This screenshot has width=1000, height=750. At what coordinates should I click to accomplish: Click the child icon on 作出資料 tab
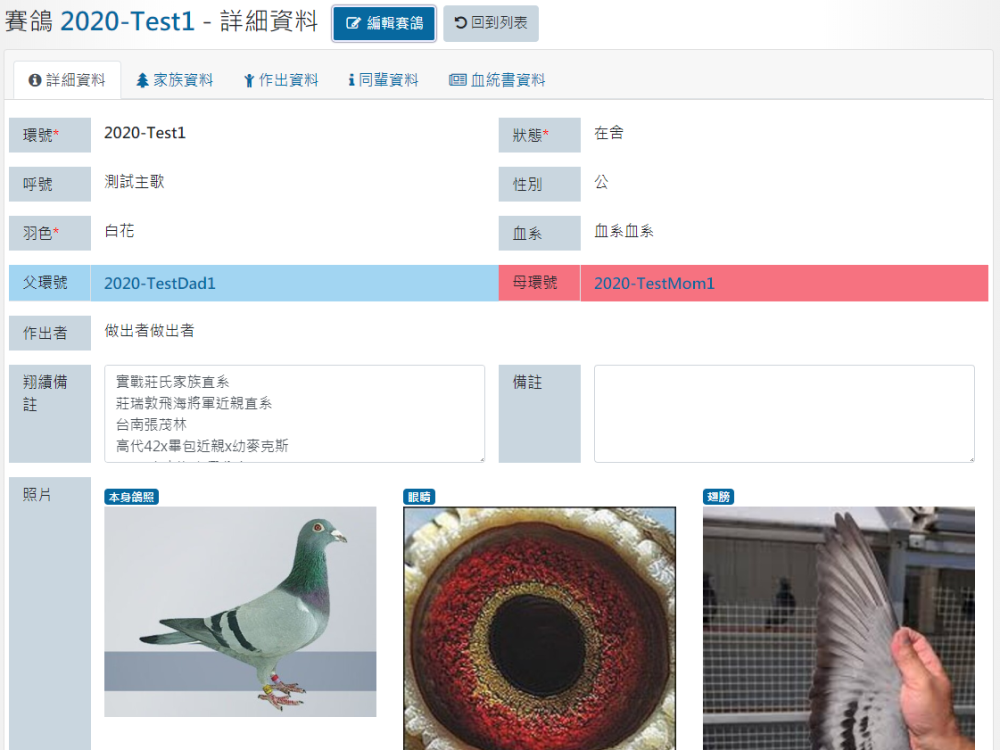point(249,80)
